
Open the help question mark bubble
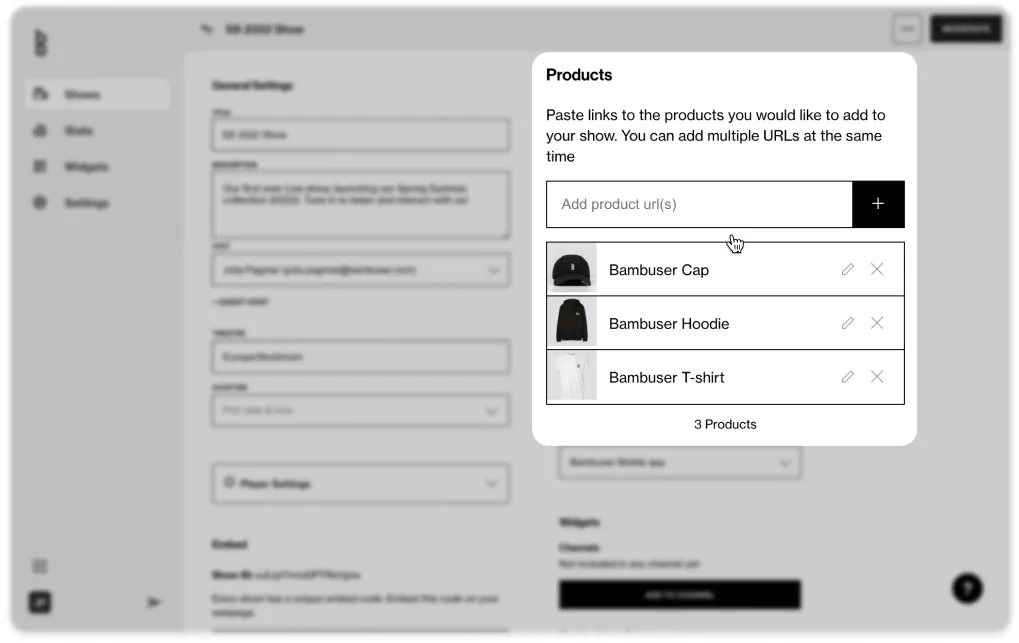967,588
